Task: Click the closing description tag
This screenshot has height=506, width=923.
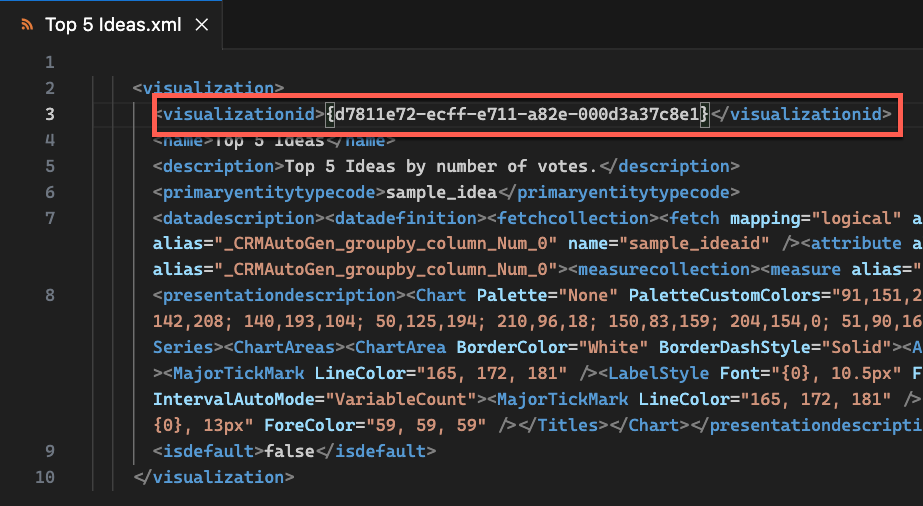Action: [x=669, y=166]
